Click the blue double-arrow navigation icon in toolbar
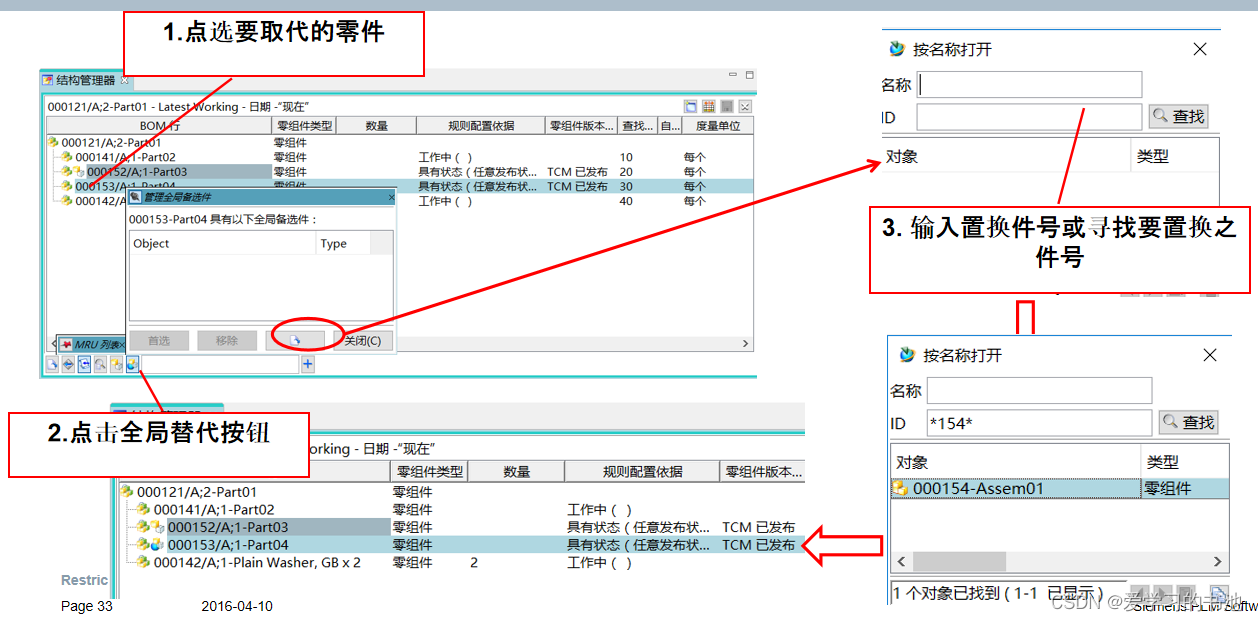This screenshot has height=621, width=1258. (67, 364)
